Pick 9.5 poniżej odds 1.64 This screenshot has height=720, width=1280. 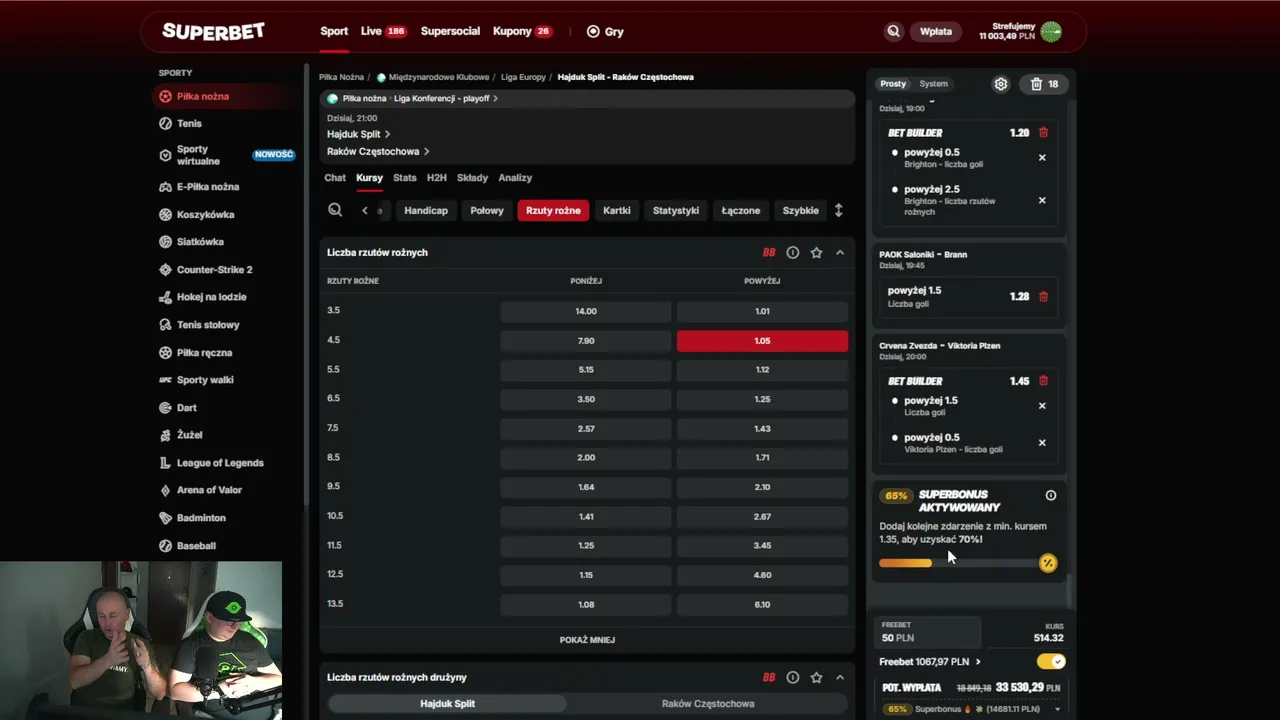point(586,487)
